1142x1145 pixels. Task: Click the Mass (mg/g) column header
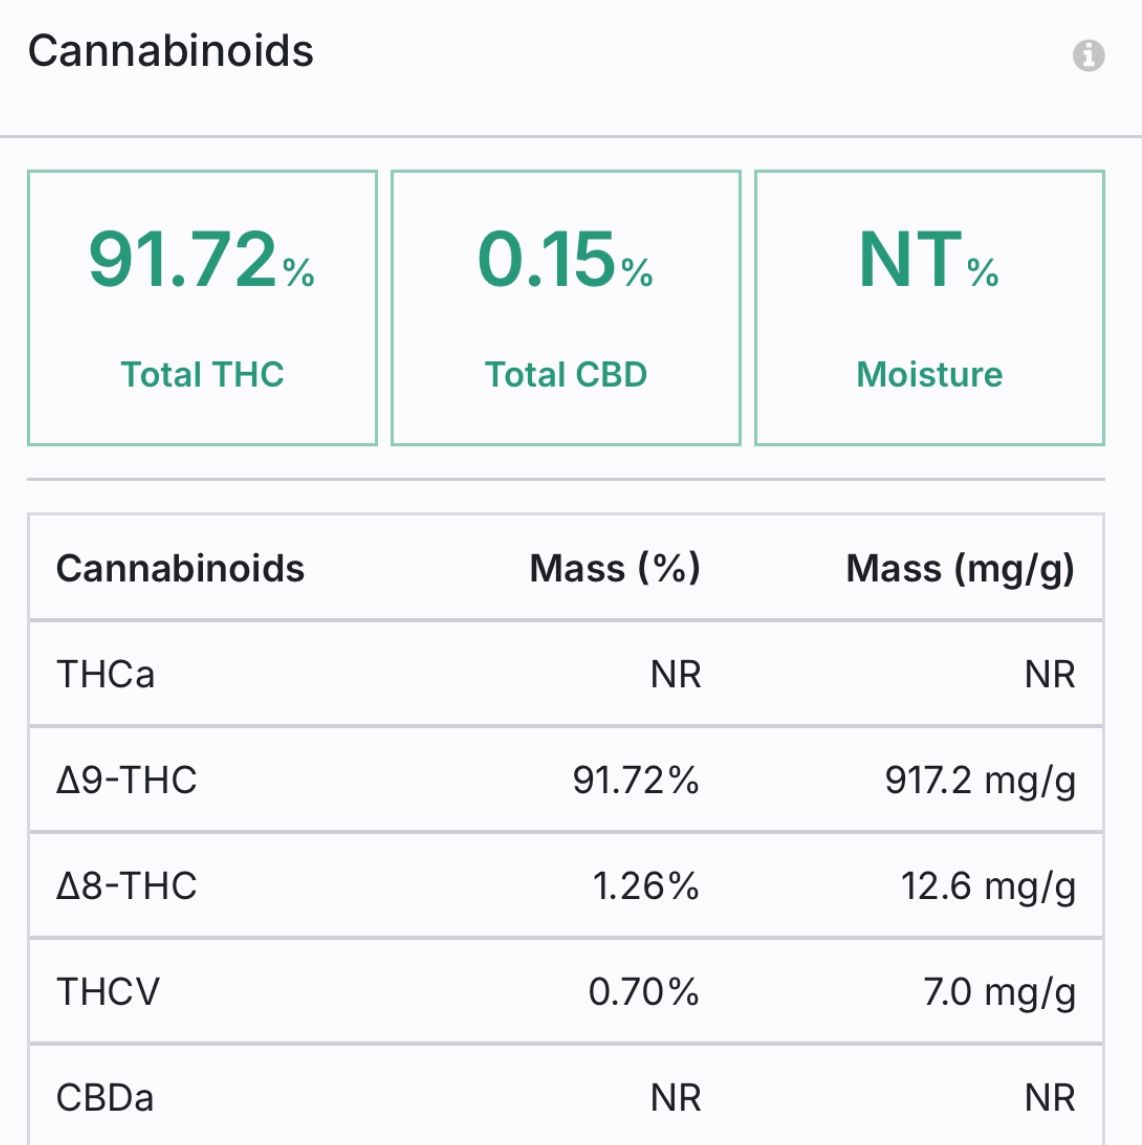point(960,568)
